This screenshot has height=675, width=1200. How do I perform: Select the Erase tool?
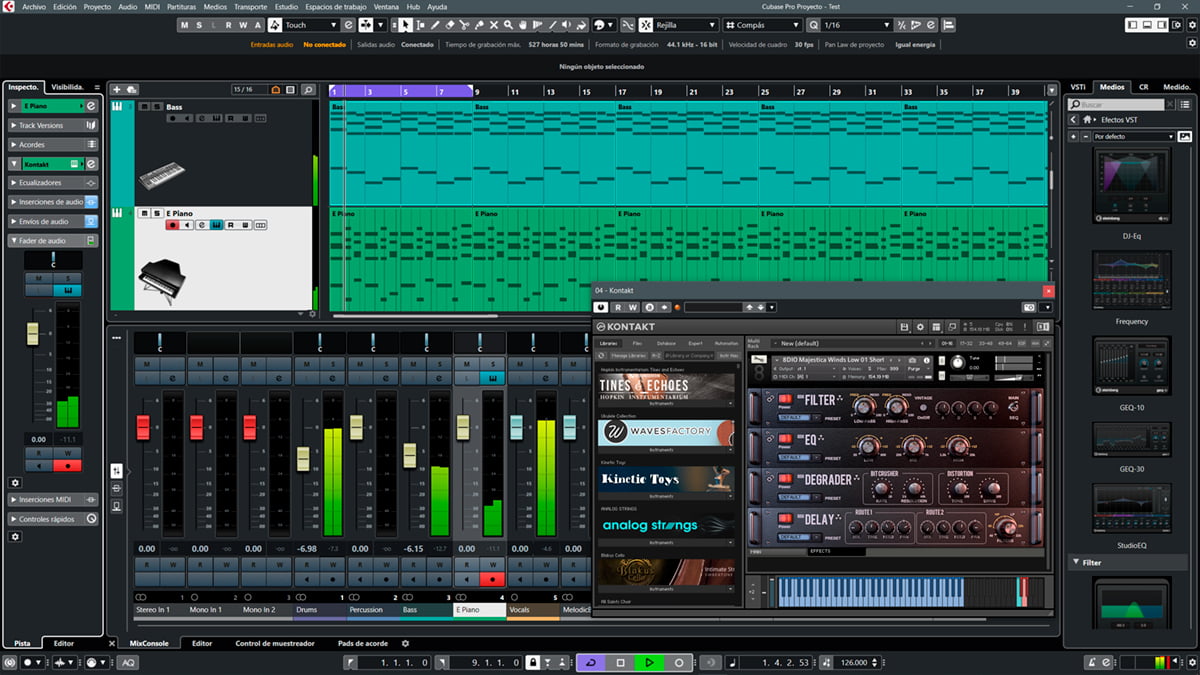click(450, 25)
